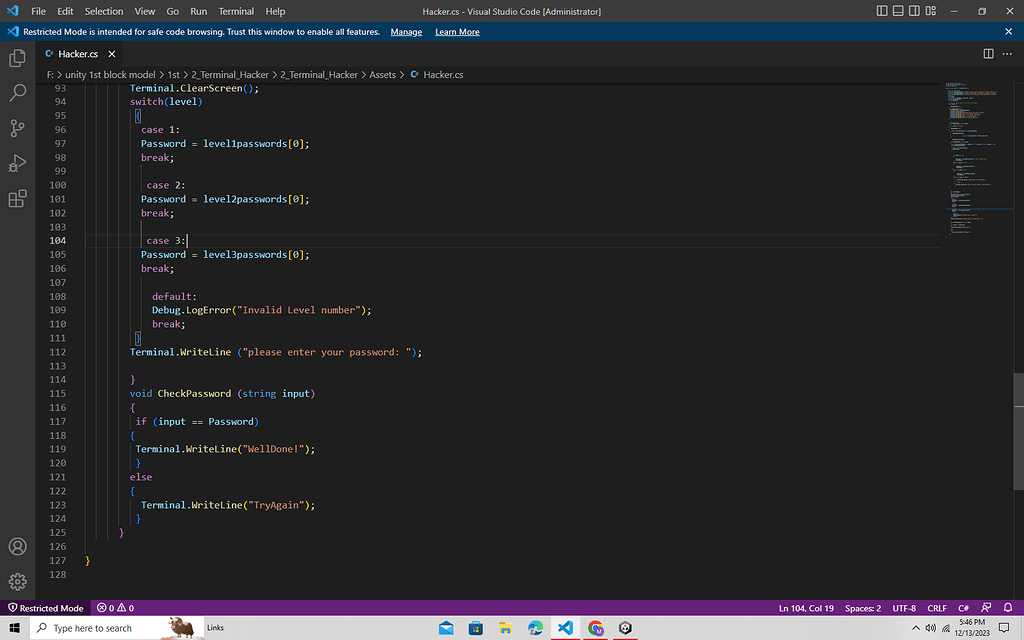Click the Windows Start button
The image size is (1024, 640).
[x=14, y=628]
